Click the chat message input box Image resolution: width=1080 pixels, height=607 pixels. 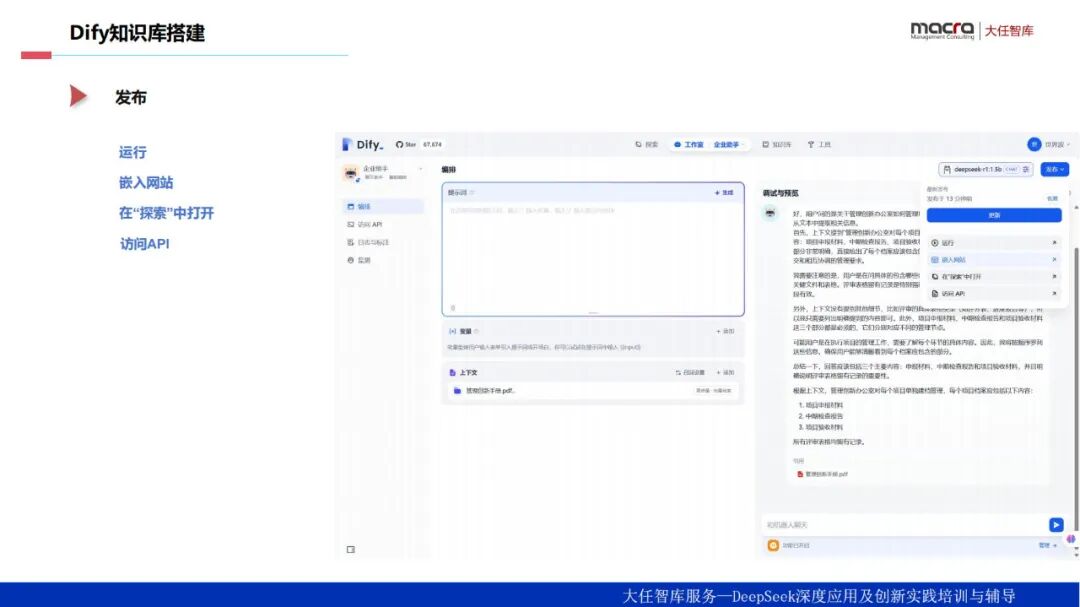point(904,525)
